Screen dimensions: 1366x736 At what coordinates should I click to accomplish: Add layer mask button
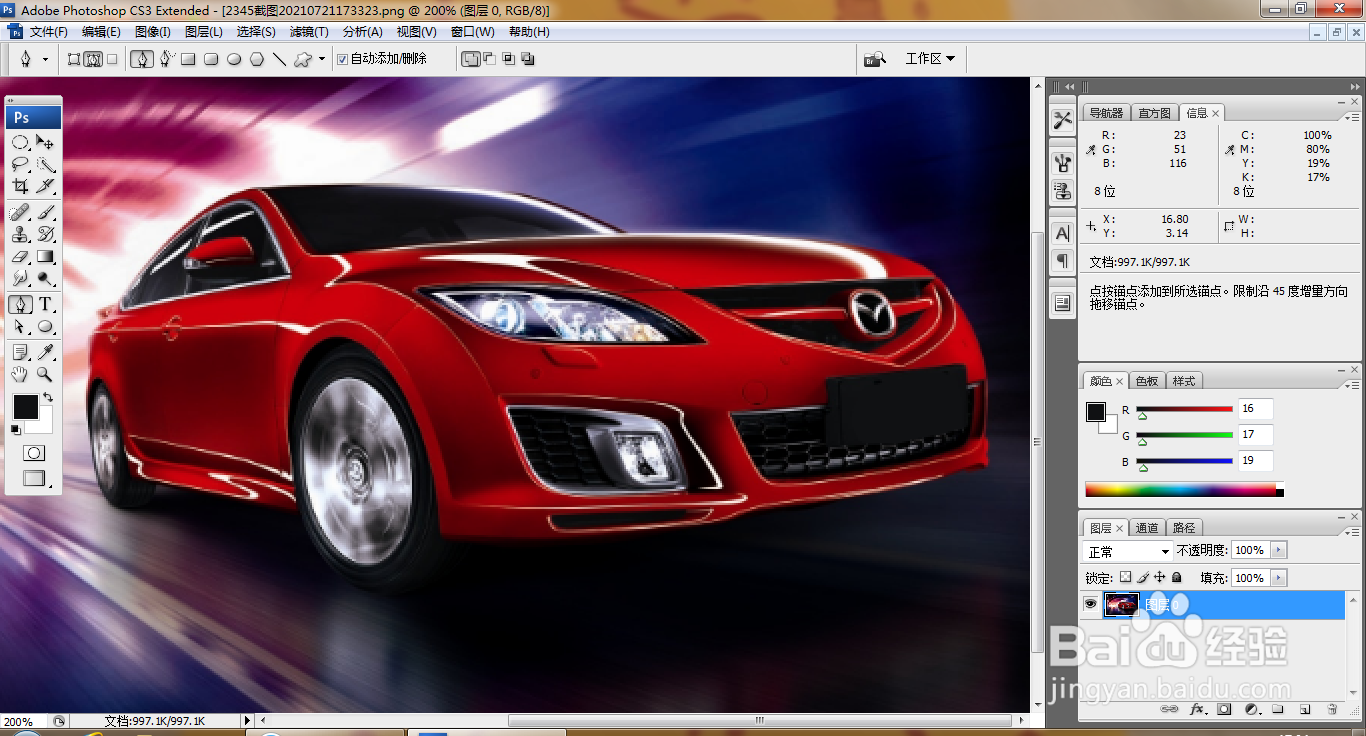point(1224,709)
